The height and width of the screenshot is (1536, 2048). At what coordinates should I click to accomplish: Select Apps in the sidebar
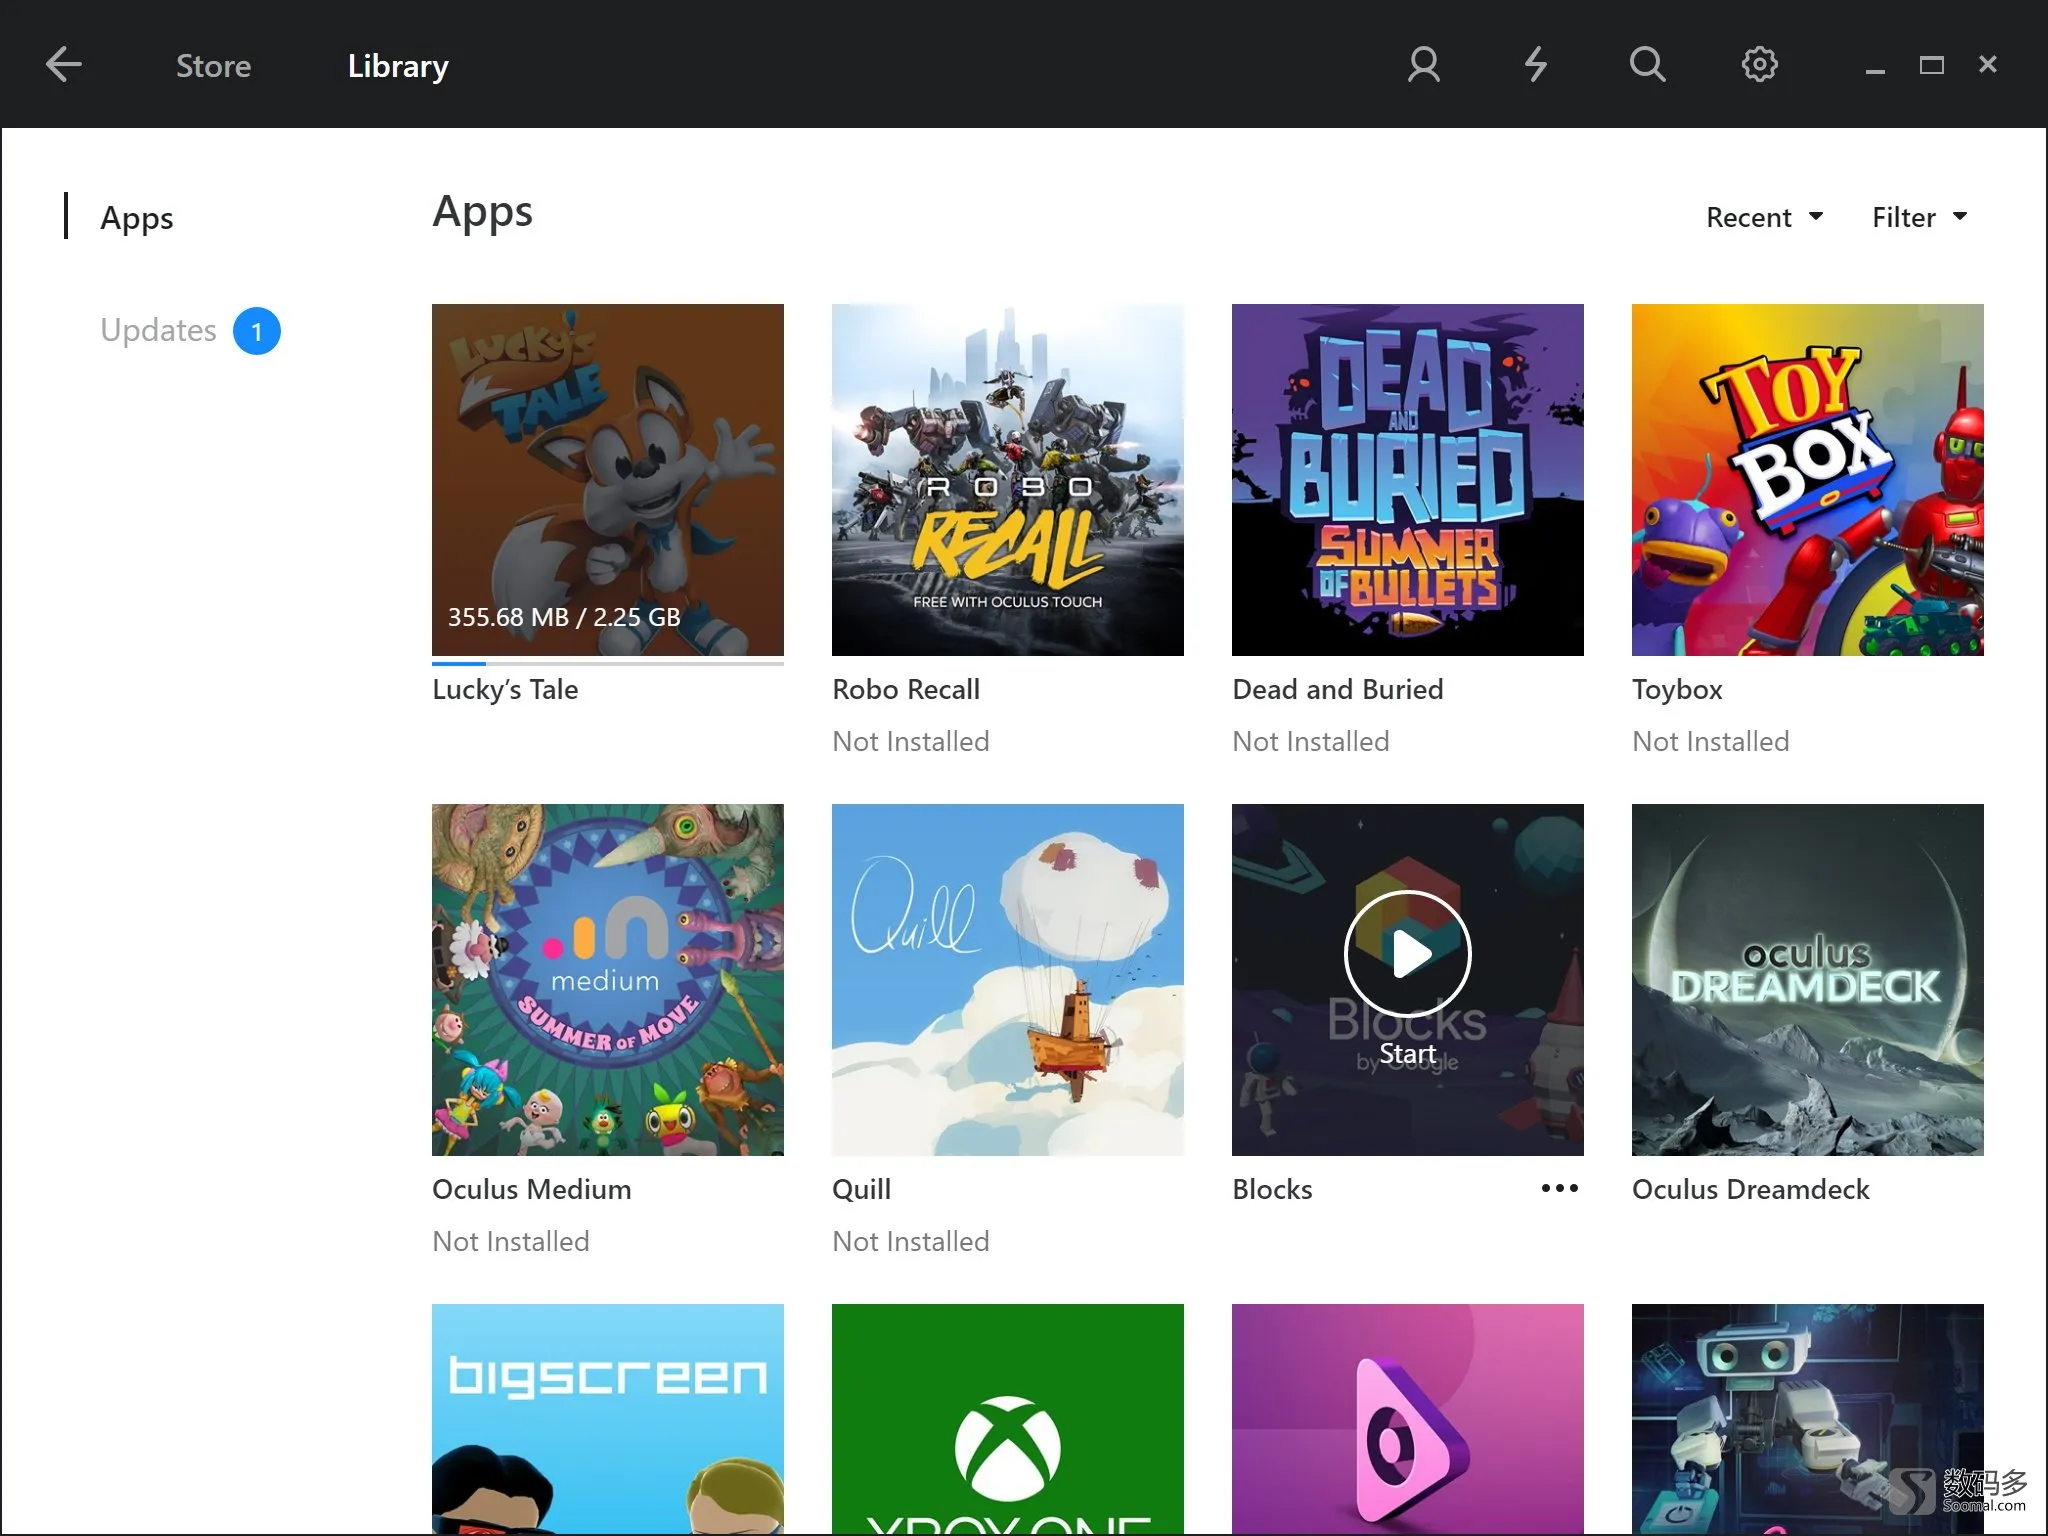tap(137, 217)
